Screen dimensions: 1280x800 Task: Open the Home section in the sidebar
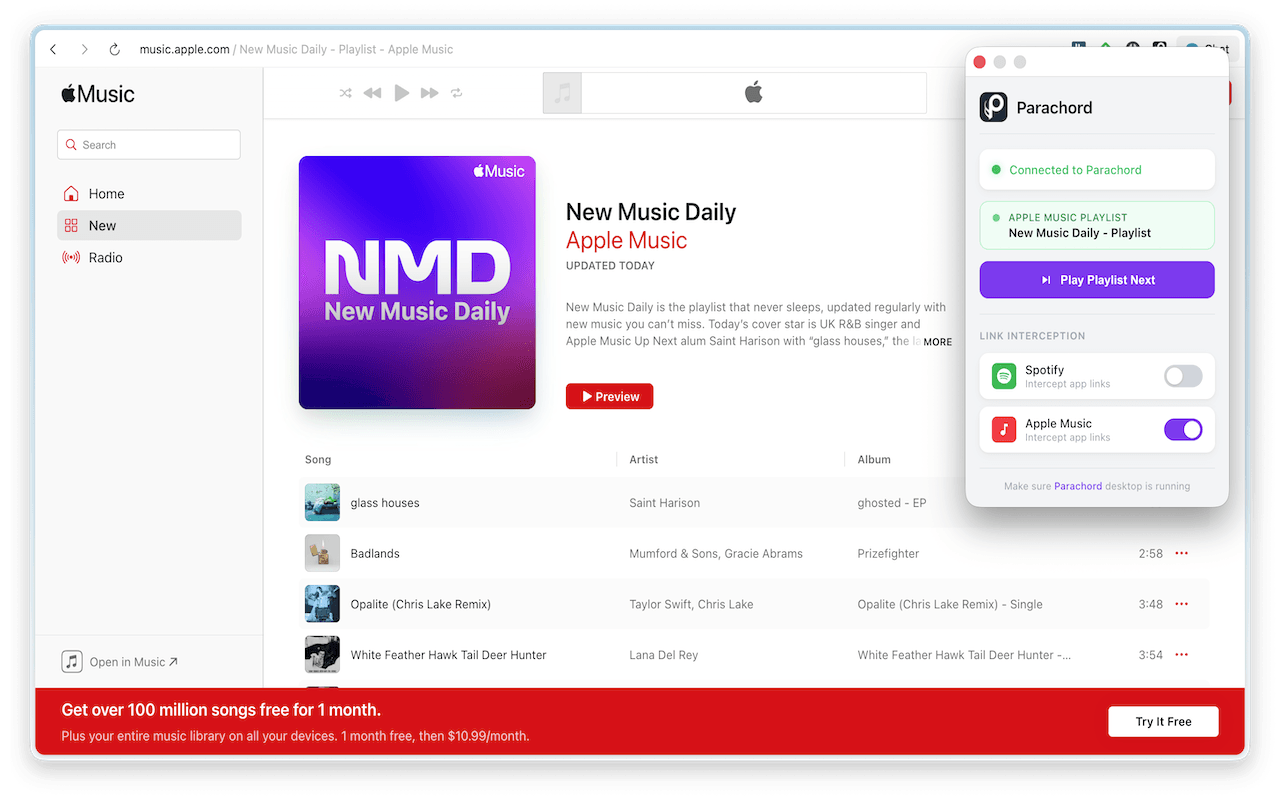coord(106,194)
